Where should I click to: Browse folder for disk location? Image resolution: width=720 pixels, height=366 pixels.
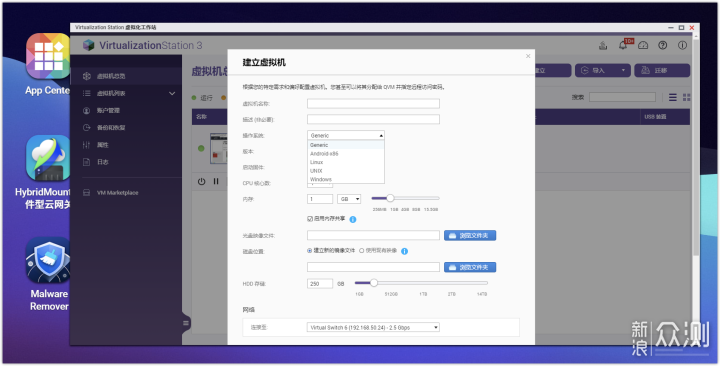470,267
